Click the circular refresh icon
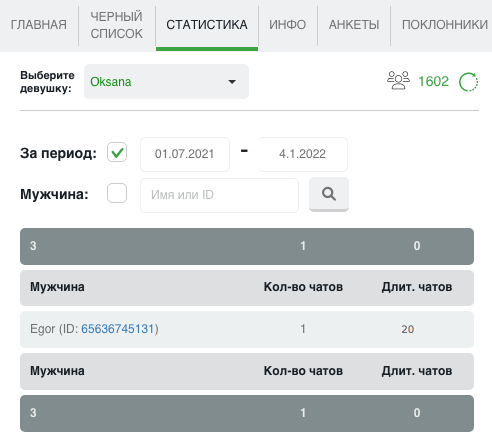Viewport: 492px width, 442px height. (468, 82)
